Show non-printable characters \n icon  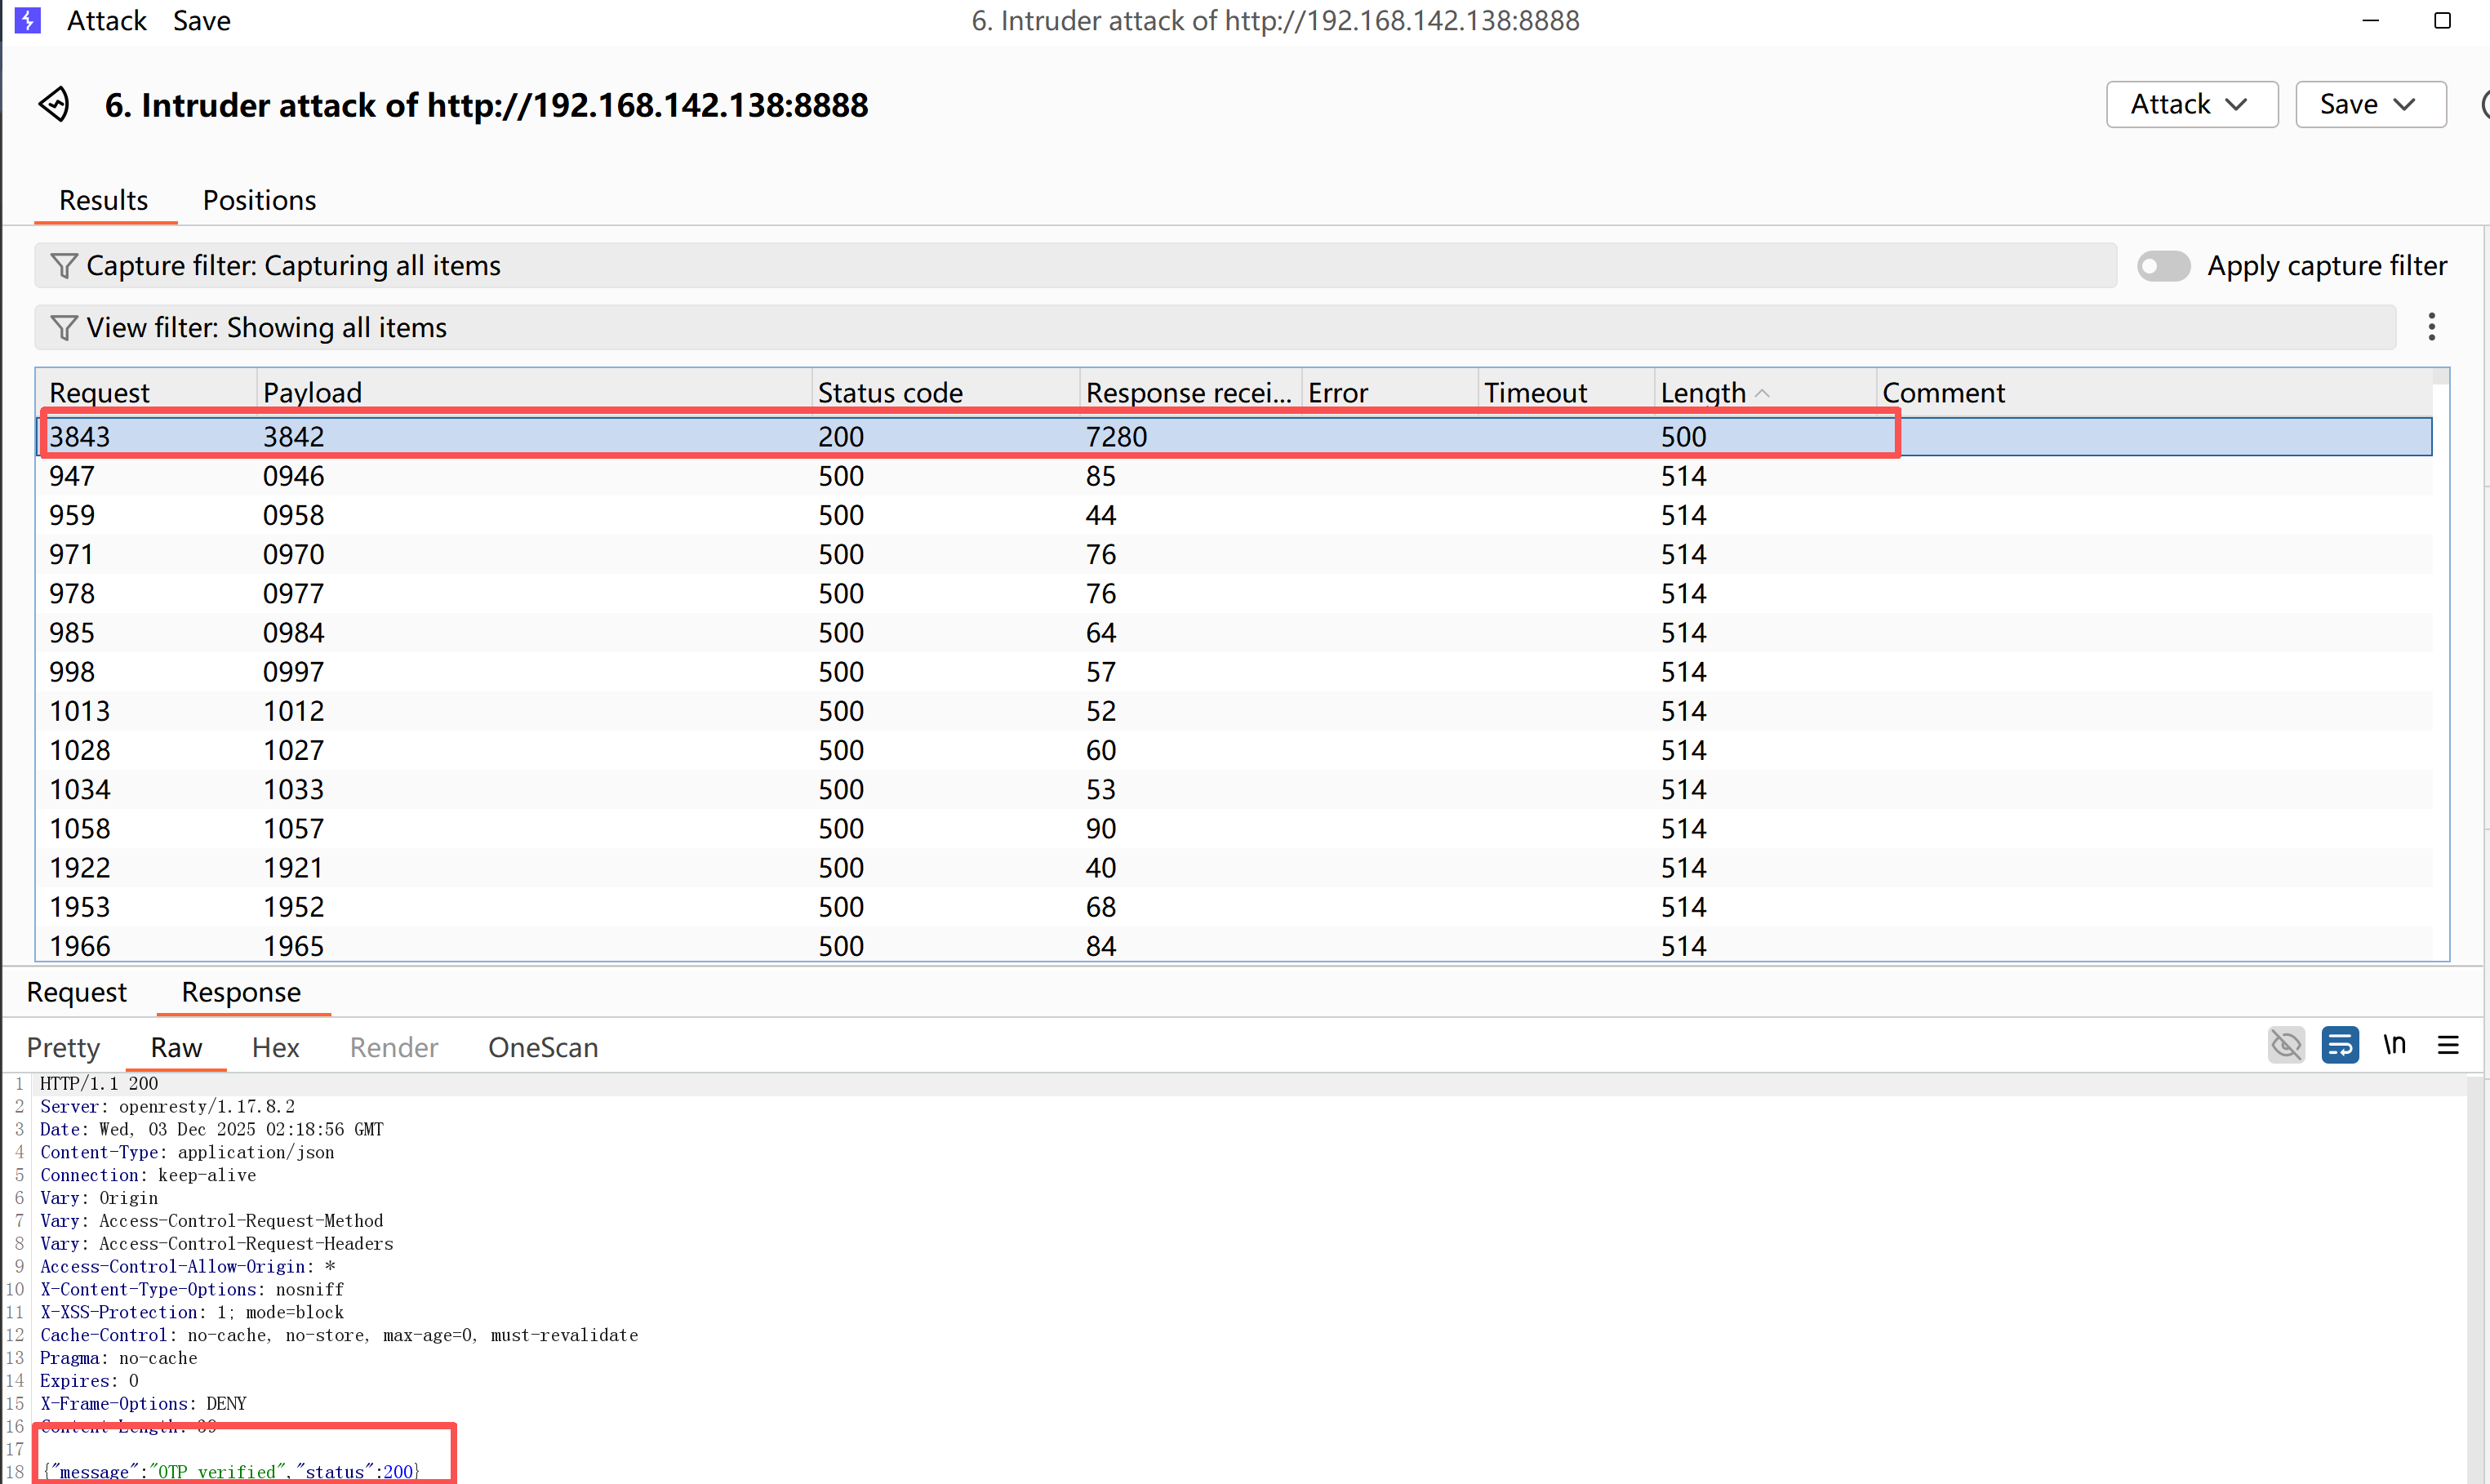[2394, 1046]
